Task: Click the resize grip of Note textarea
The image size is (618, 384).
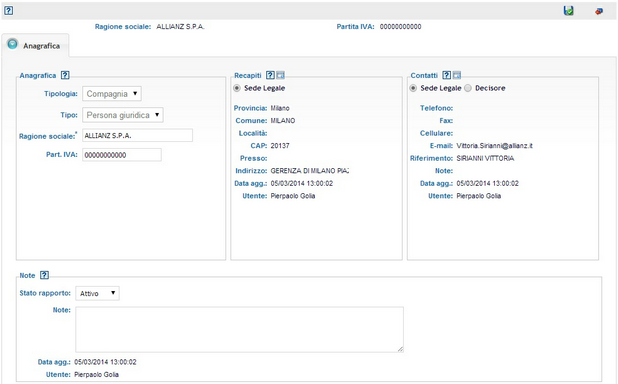Action: click(x=400, y=349)
